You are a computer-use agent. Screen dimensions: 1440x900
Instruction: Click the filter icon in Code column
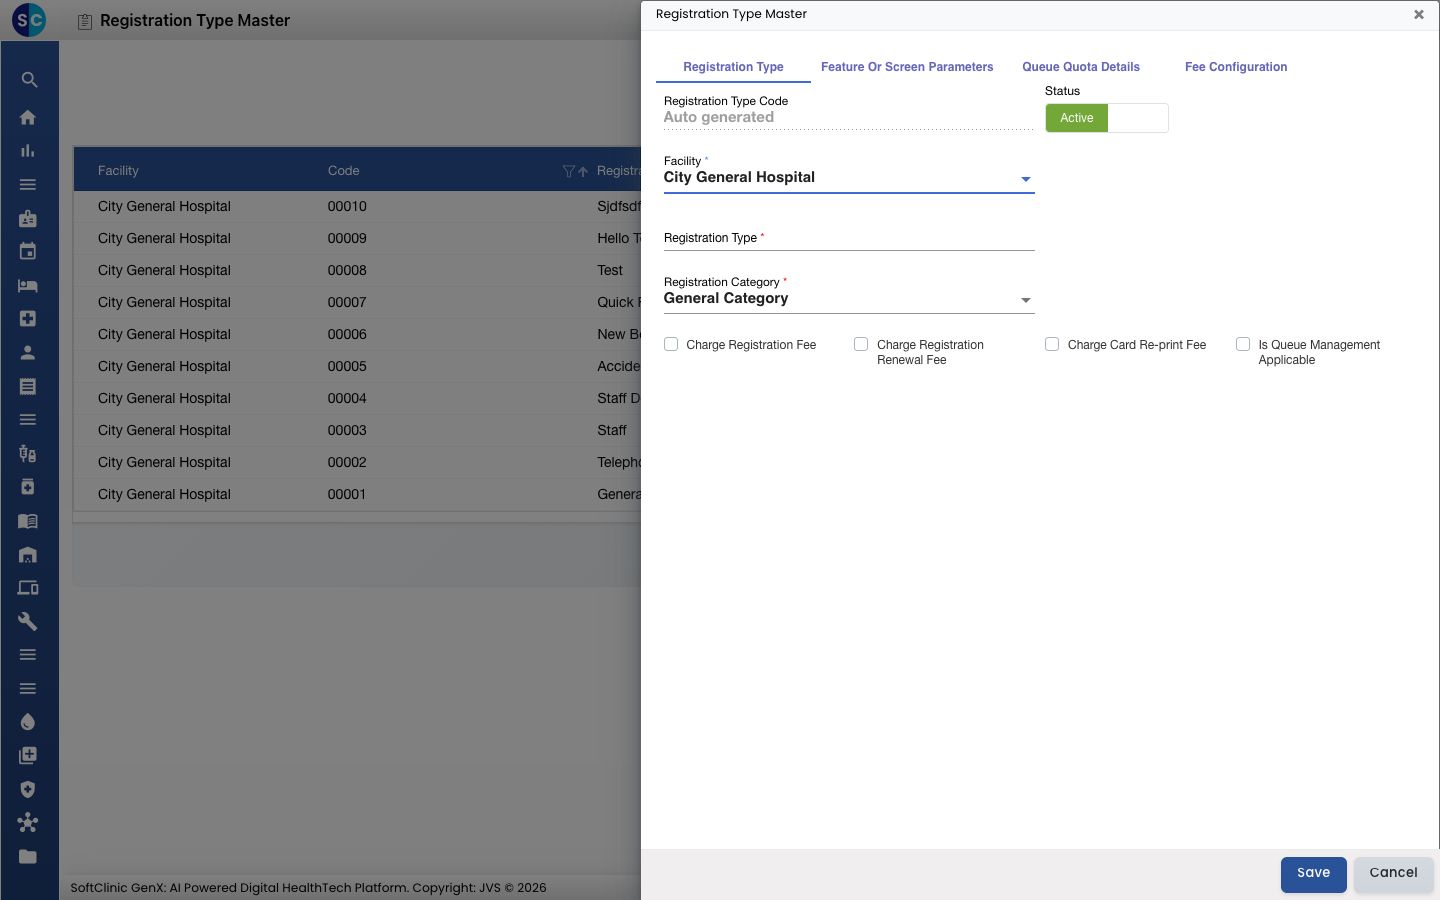pos(569,171)
